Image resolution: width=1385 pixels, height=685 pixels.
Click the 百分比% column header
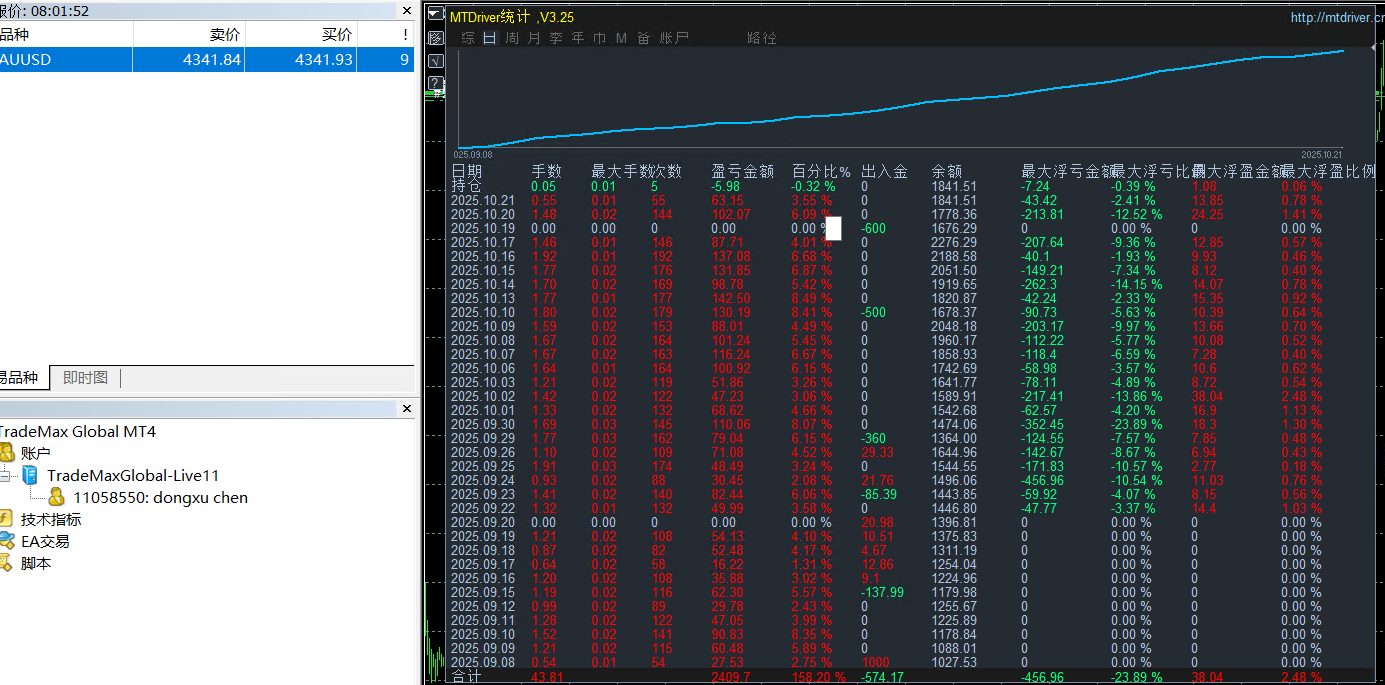(821, 171)
